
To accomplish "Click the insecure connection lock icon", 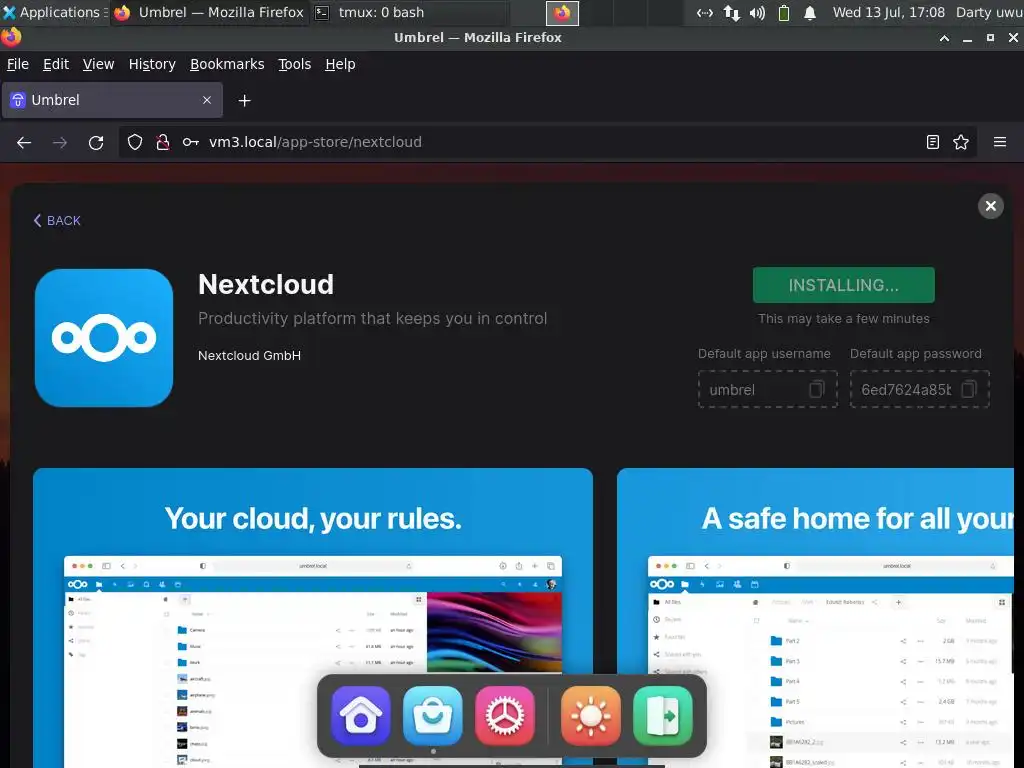I will point(163,142).
